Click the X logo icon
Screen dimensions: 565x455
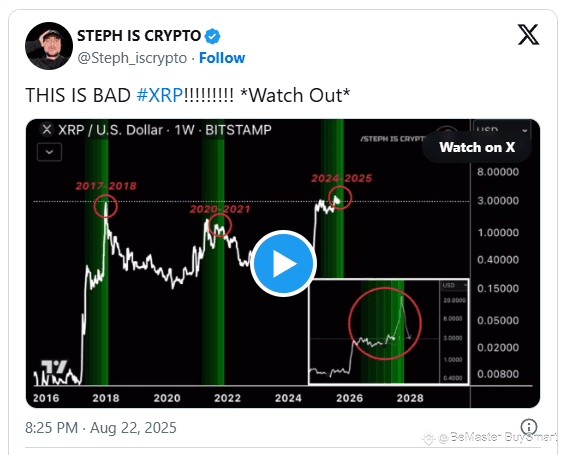(x=528, y=35)
